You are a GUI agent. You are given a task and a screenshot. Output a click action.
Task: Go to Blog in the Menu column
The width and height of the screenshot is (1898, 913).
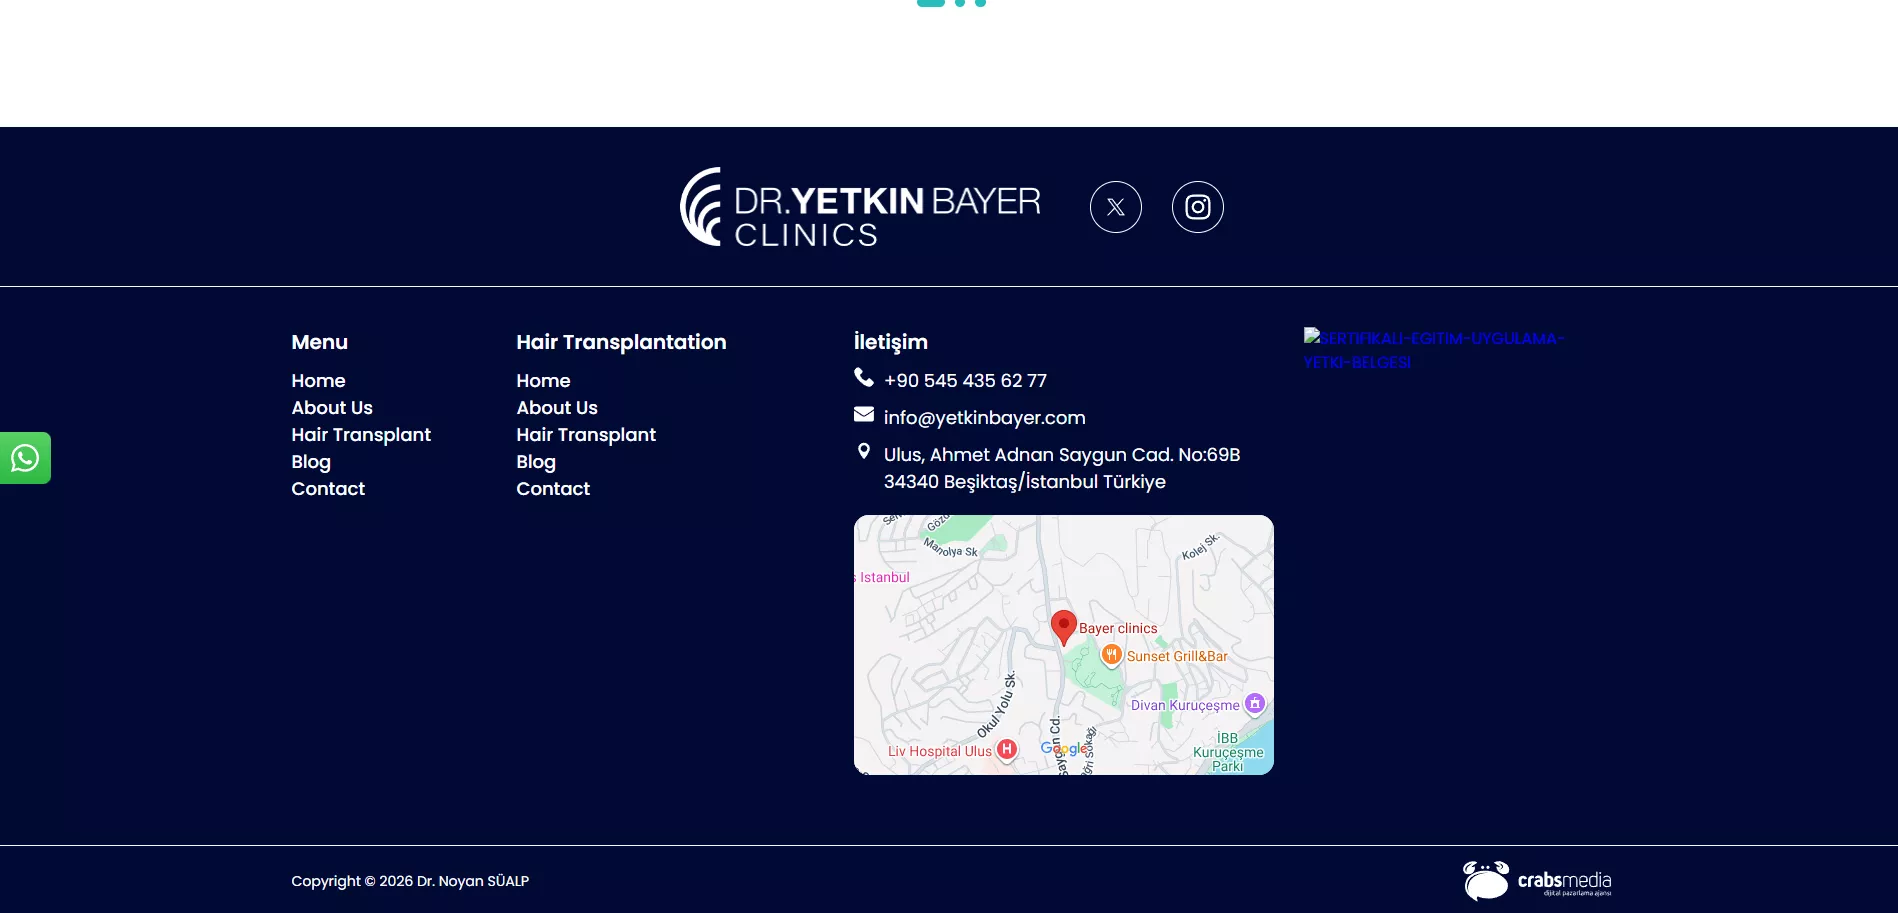point(311,462)
